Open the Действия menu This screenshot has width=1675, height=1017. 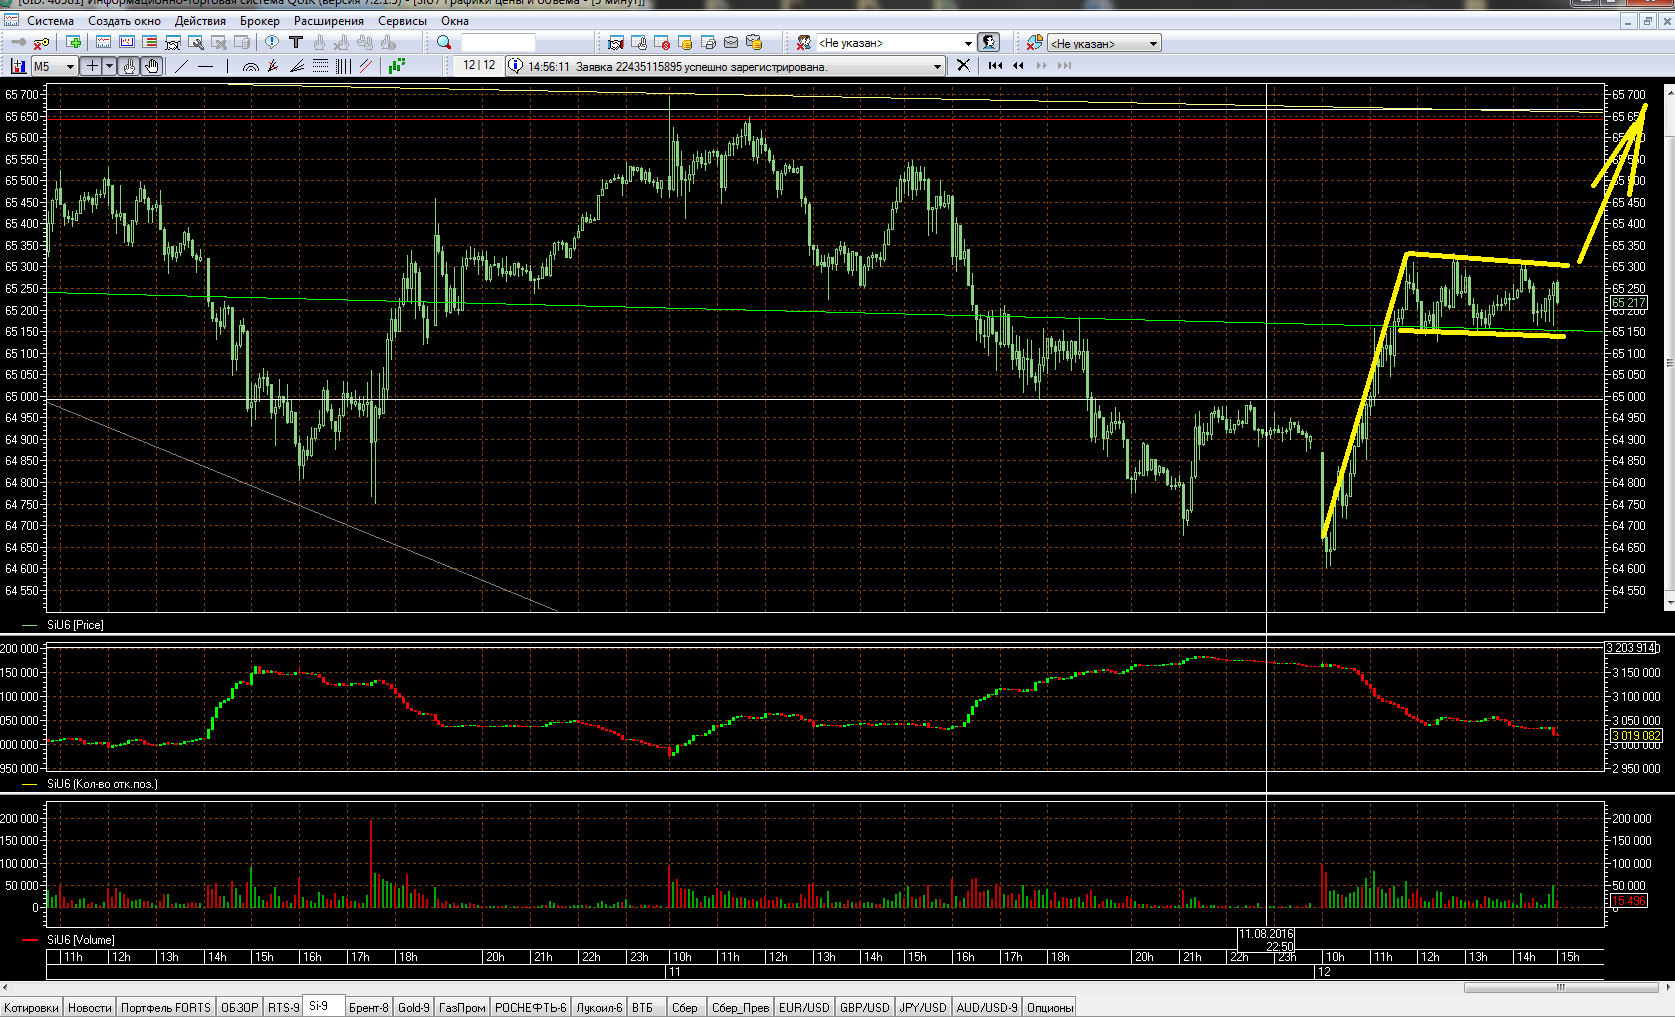[200, 21]
